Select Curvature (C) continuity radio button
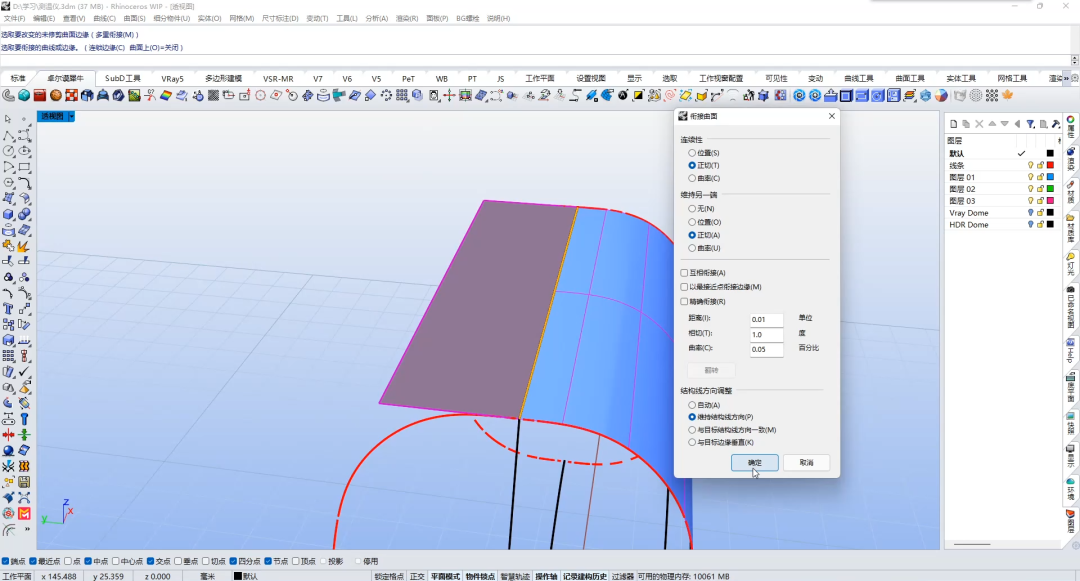 coord(692,178)
